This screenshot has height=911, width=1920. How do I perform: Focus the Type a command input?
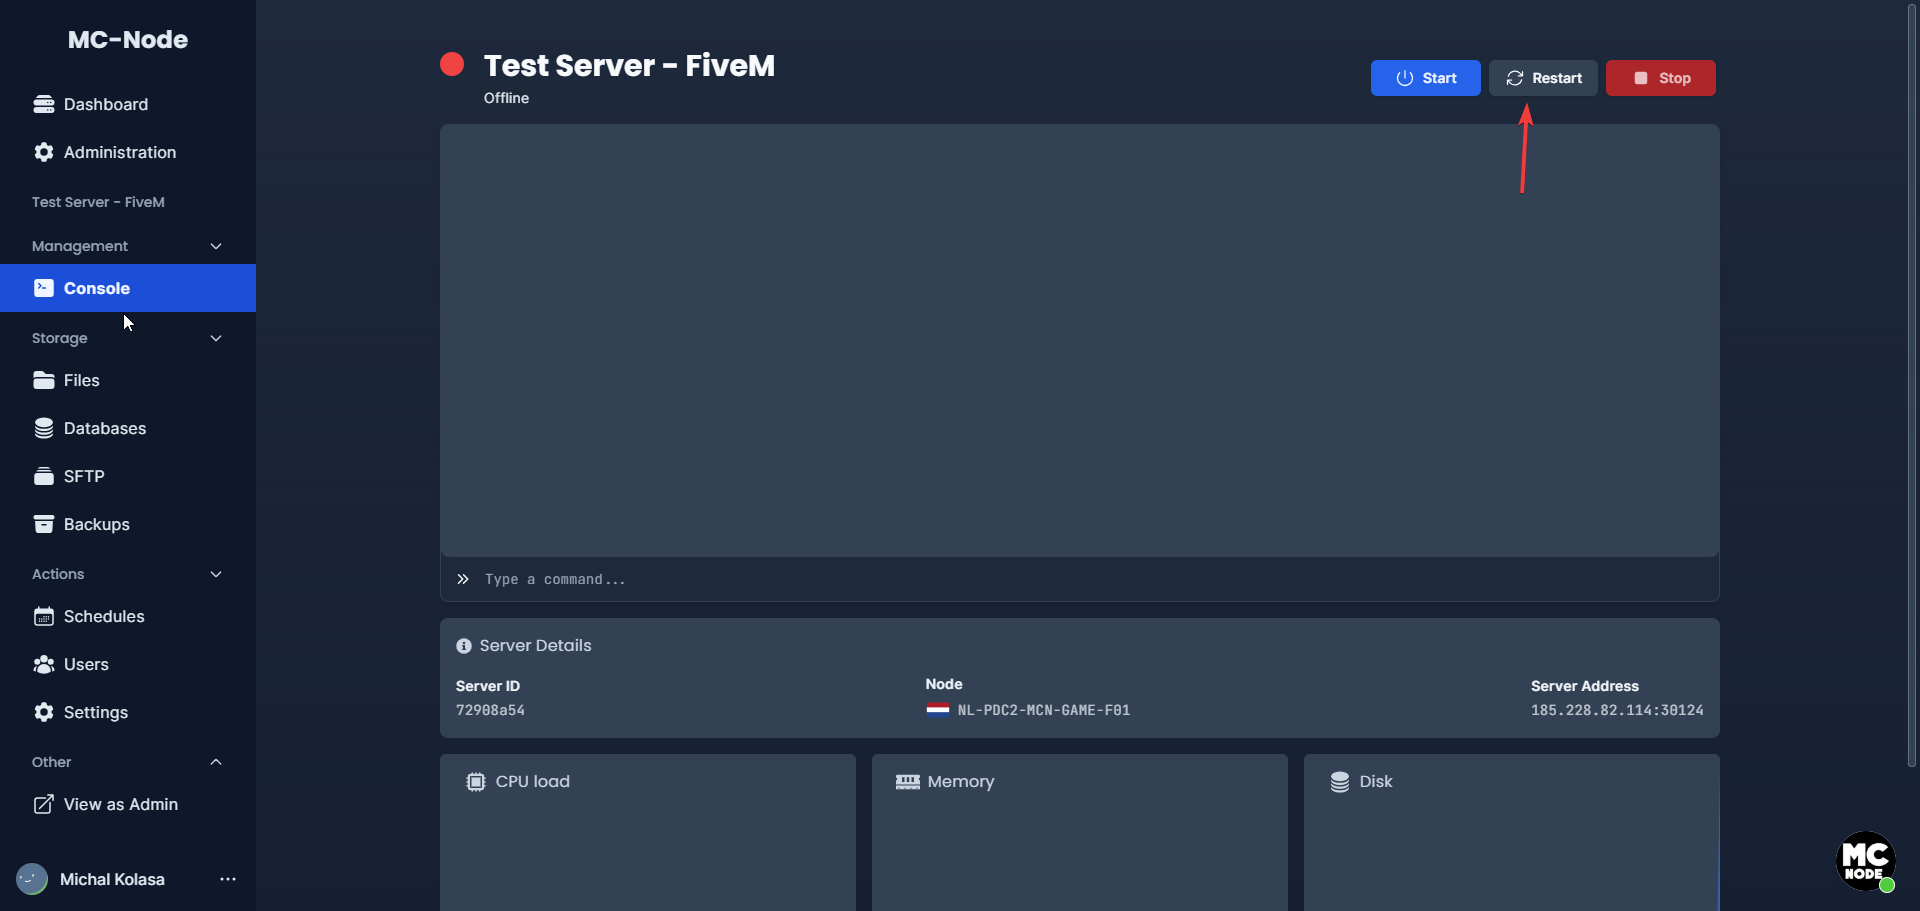tap(1080, 579)
